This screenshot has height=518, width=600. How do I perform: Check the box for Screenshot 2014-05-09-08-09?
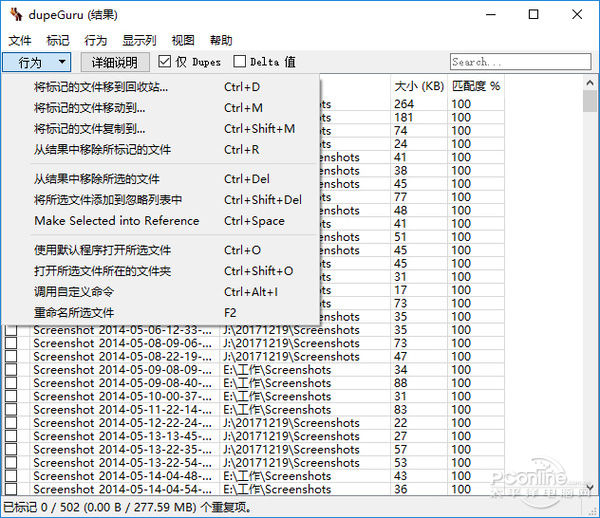(11, 370)
